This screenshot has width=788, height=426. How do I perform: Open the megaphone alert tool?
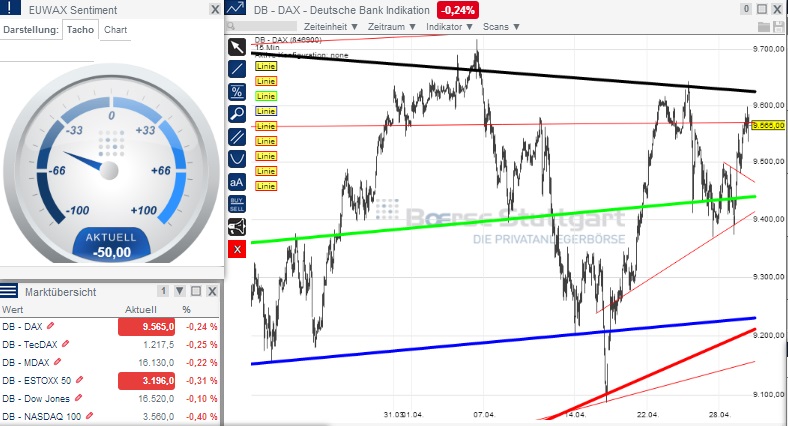click(x=237, y=227)
